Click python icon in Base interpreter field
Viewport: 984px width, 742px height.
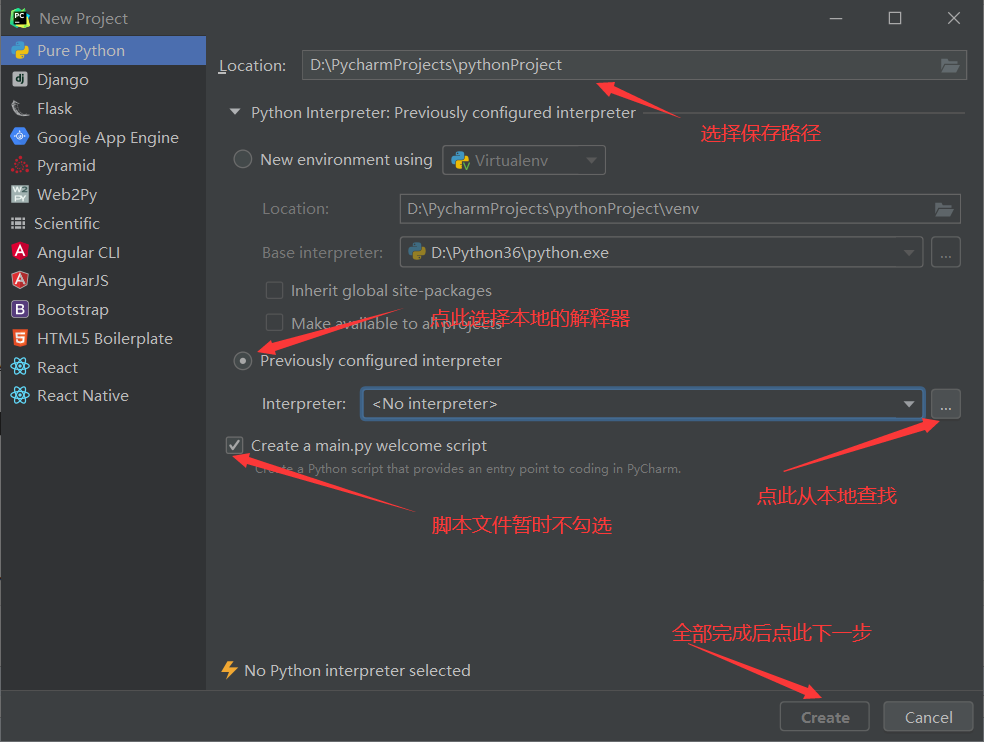click(417, 252)
